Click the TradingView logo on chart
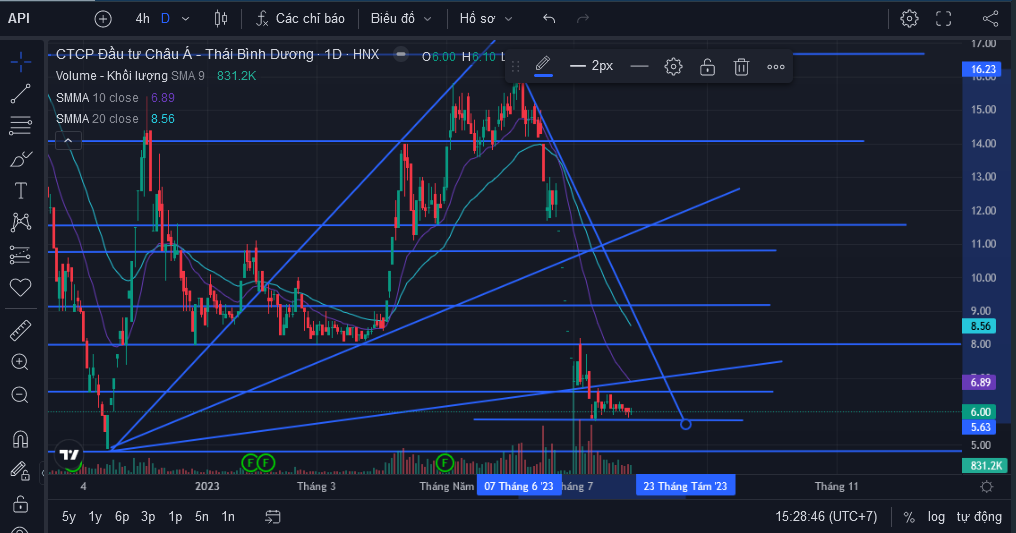The height and width of the screenshot is (533, 1016). click(x=69, y=455)
